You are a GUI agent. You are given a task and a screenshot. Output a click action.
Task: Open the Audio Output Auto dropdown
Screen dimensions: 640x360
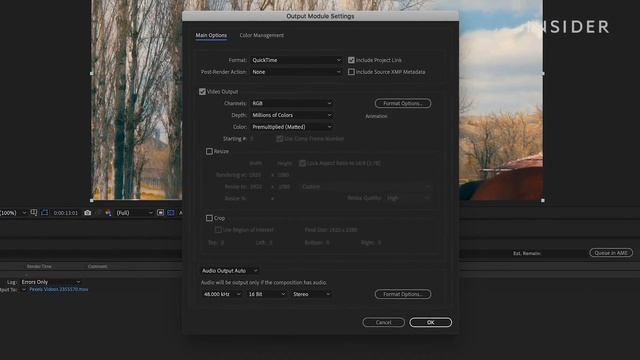click(x=230, y=271)
